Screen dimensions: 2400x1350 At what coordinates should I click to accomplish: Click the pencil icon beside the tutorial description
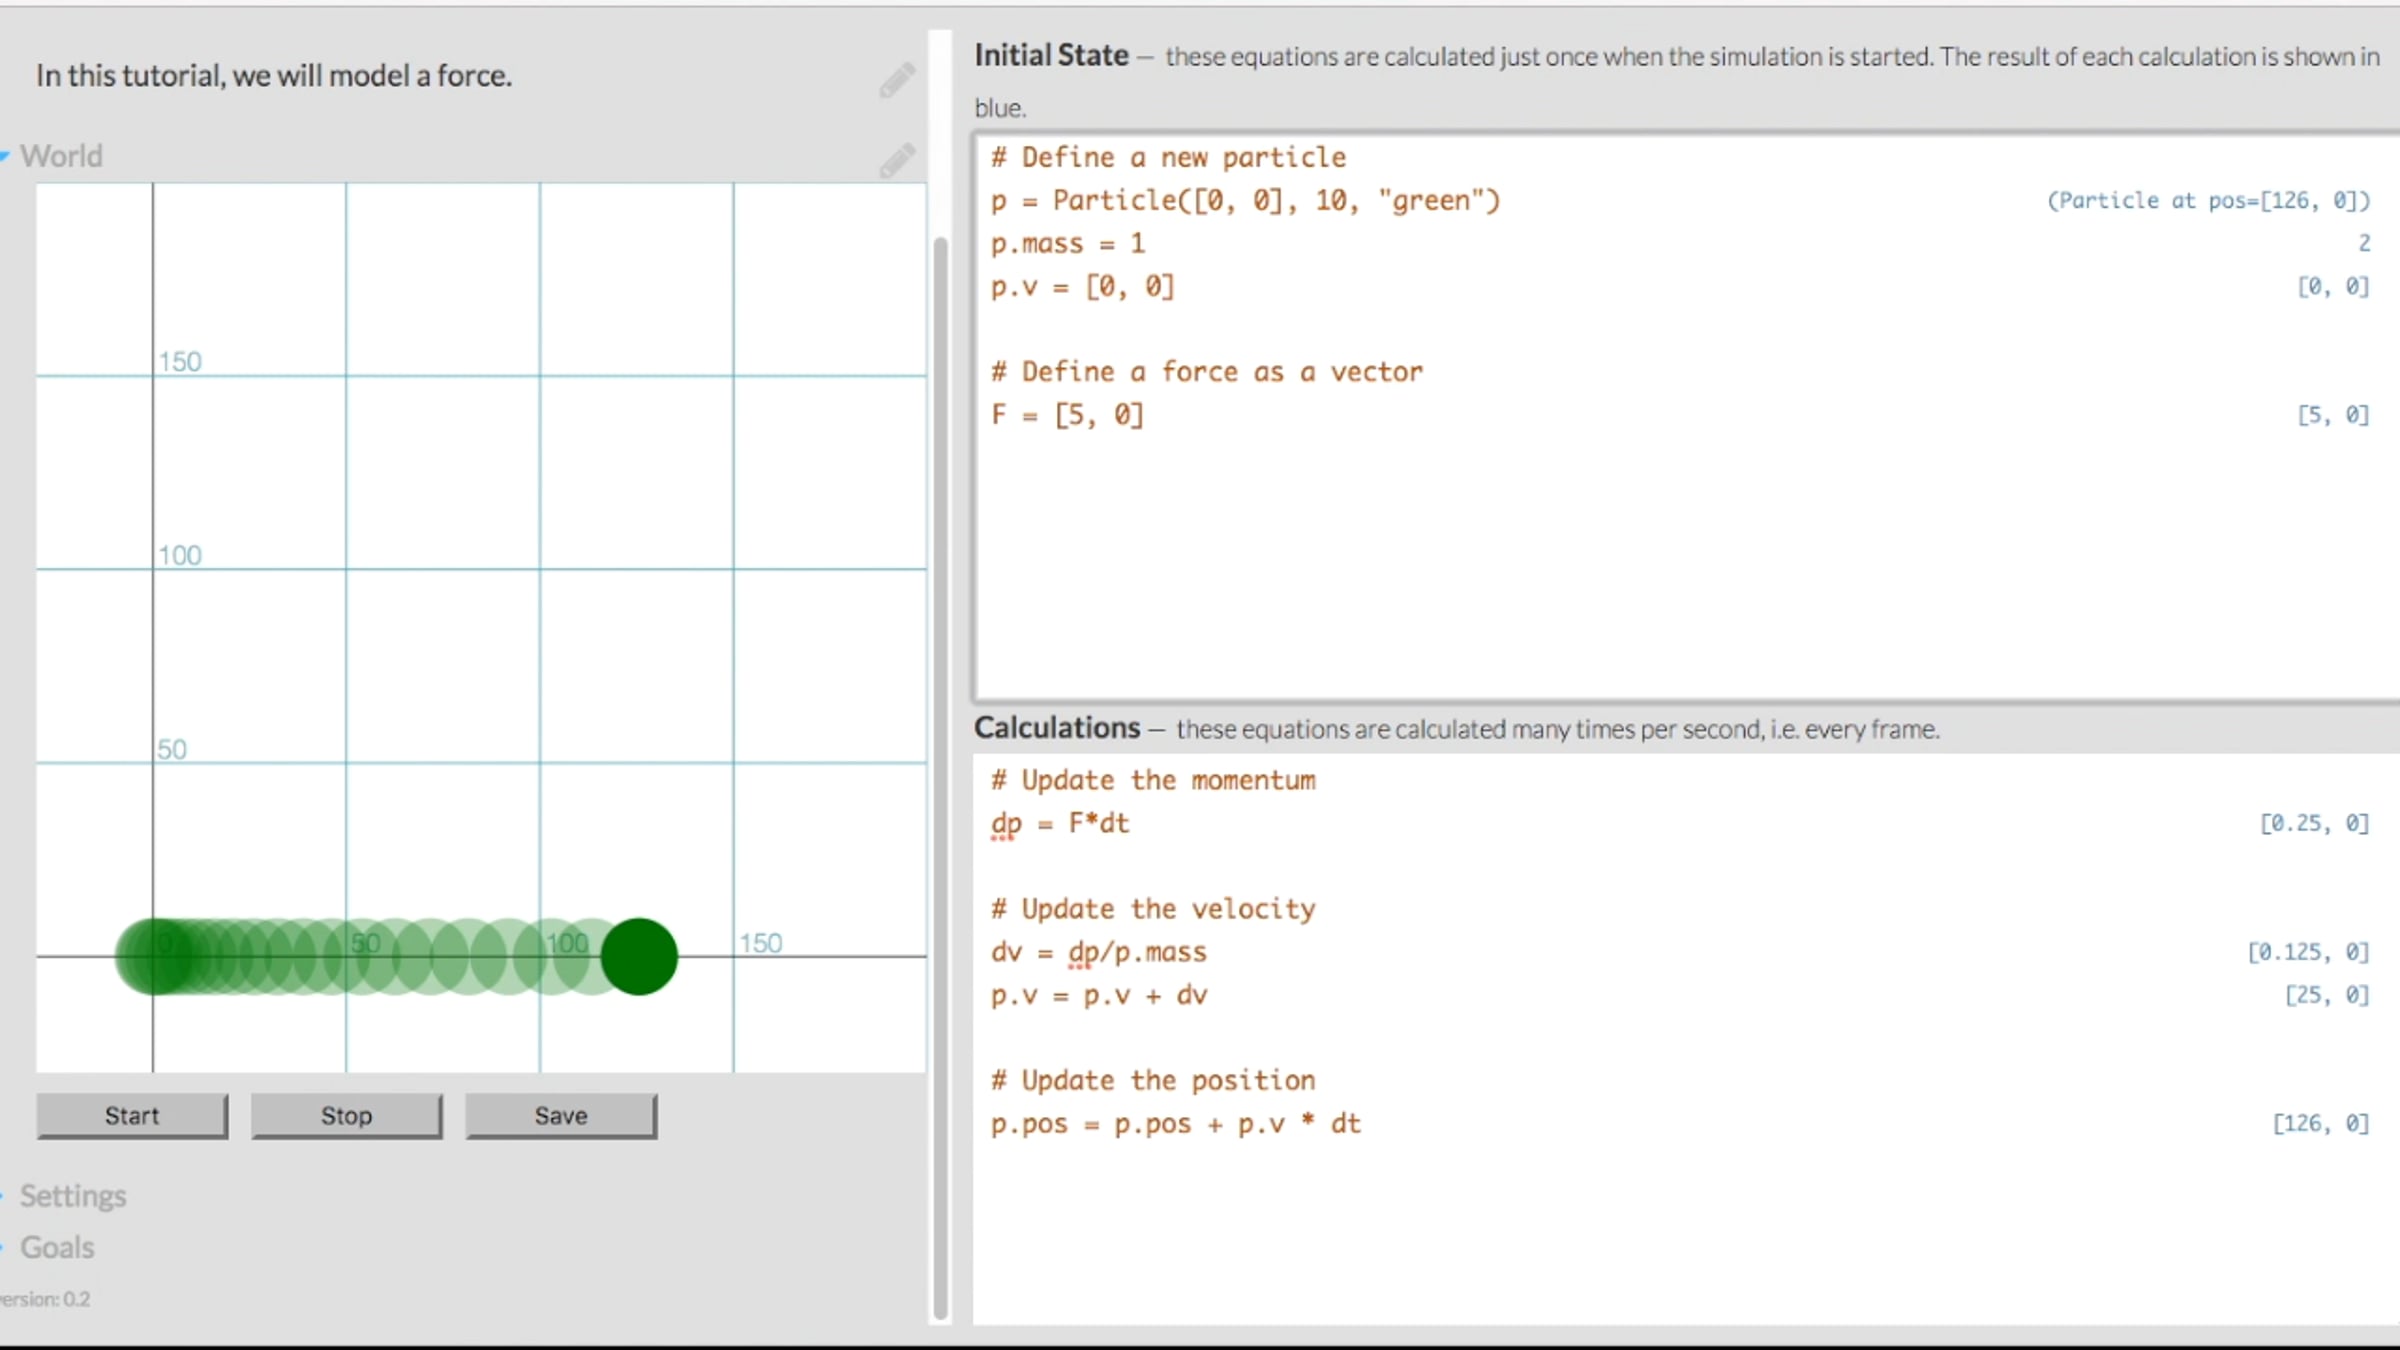(897, 80)
